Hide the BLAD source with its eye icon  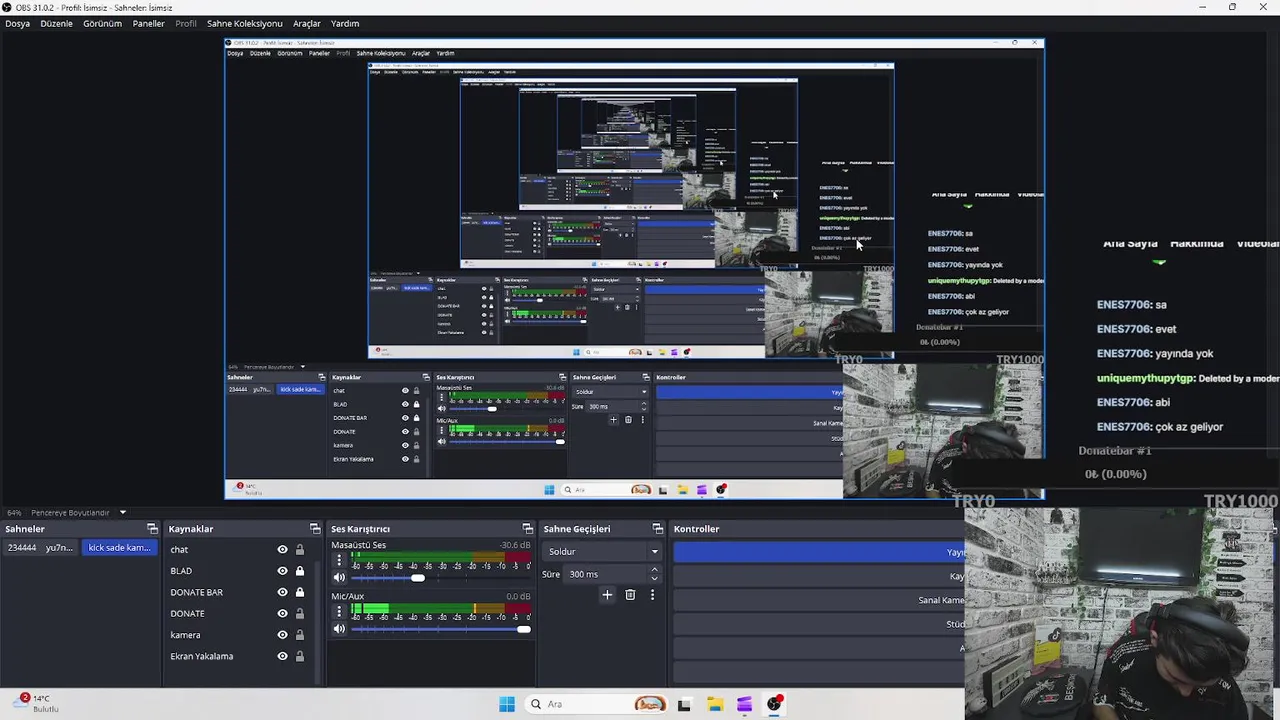click(282, 571)
